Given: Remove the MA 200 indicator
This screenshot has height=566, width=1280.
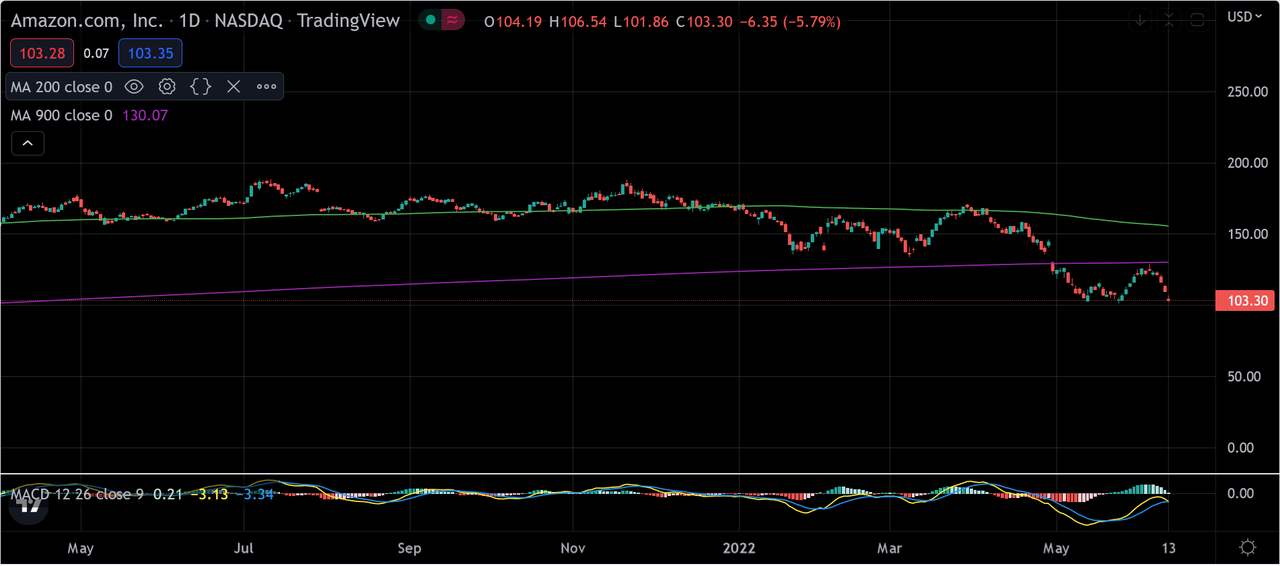Looking at the screenshot, I should click(234, 87).
